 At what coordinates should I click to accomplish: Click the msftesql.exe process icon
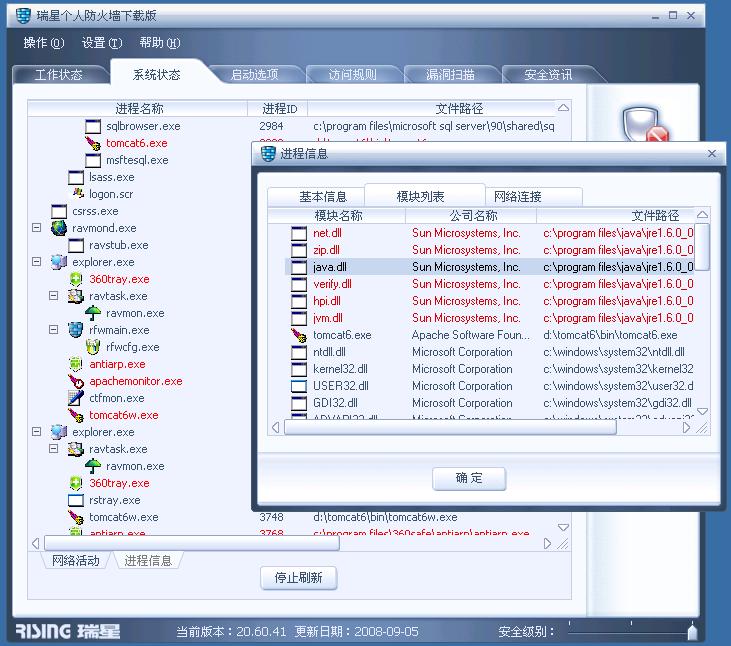point(93,160)
